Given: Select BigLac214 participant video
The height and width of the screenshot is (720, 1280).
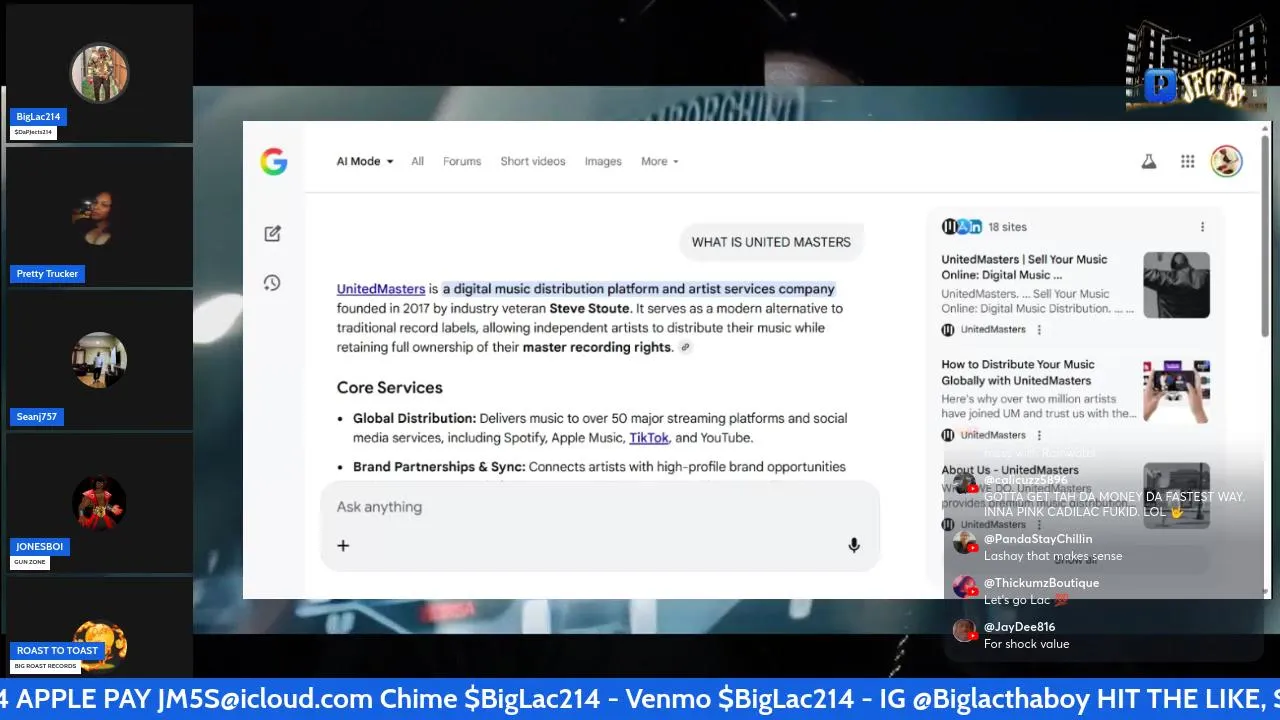Looking at the screenshot, I should coord(99,73).
